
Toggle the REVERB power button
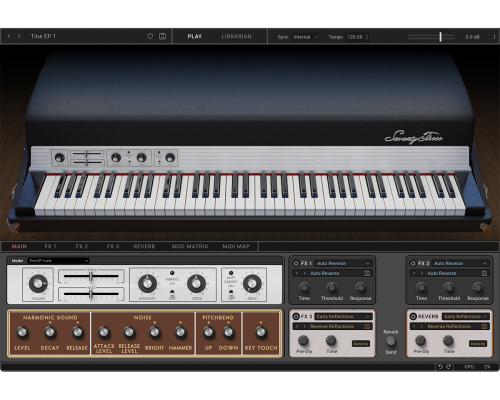413,316
